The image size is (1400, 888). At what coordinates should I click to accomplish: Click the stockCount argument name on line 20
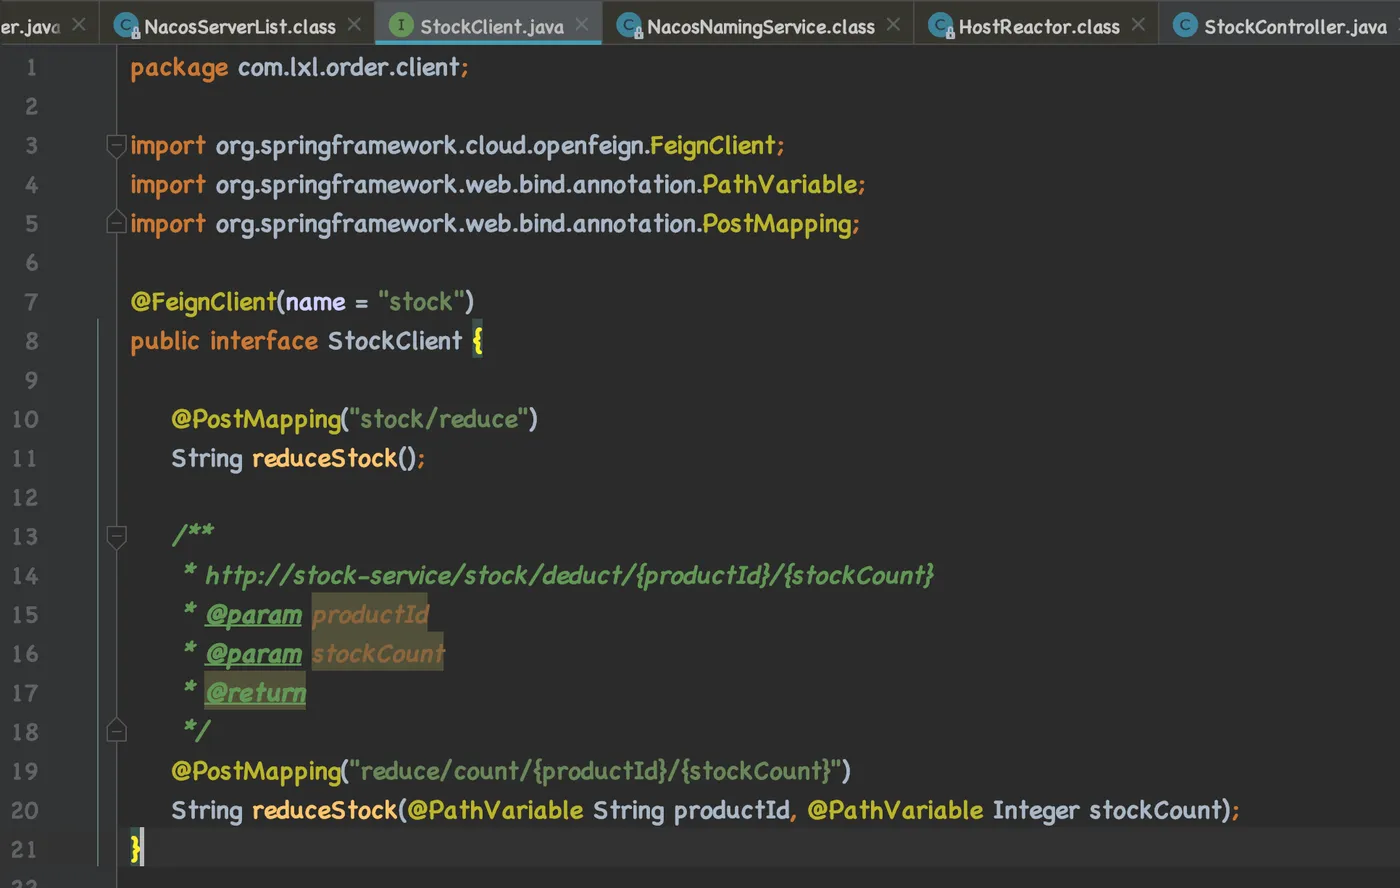pos(1157,810)
